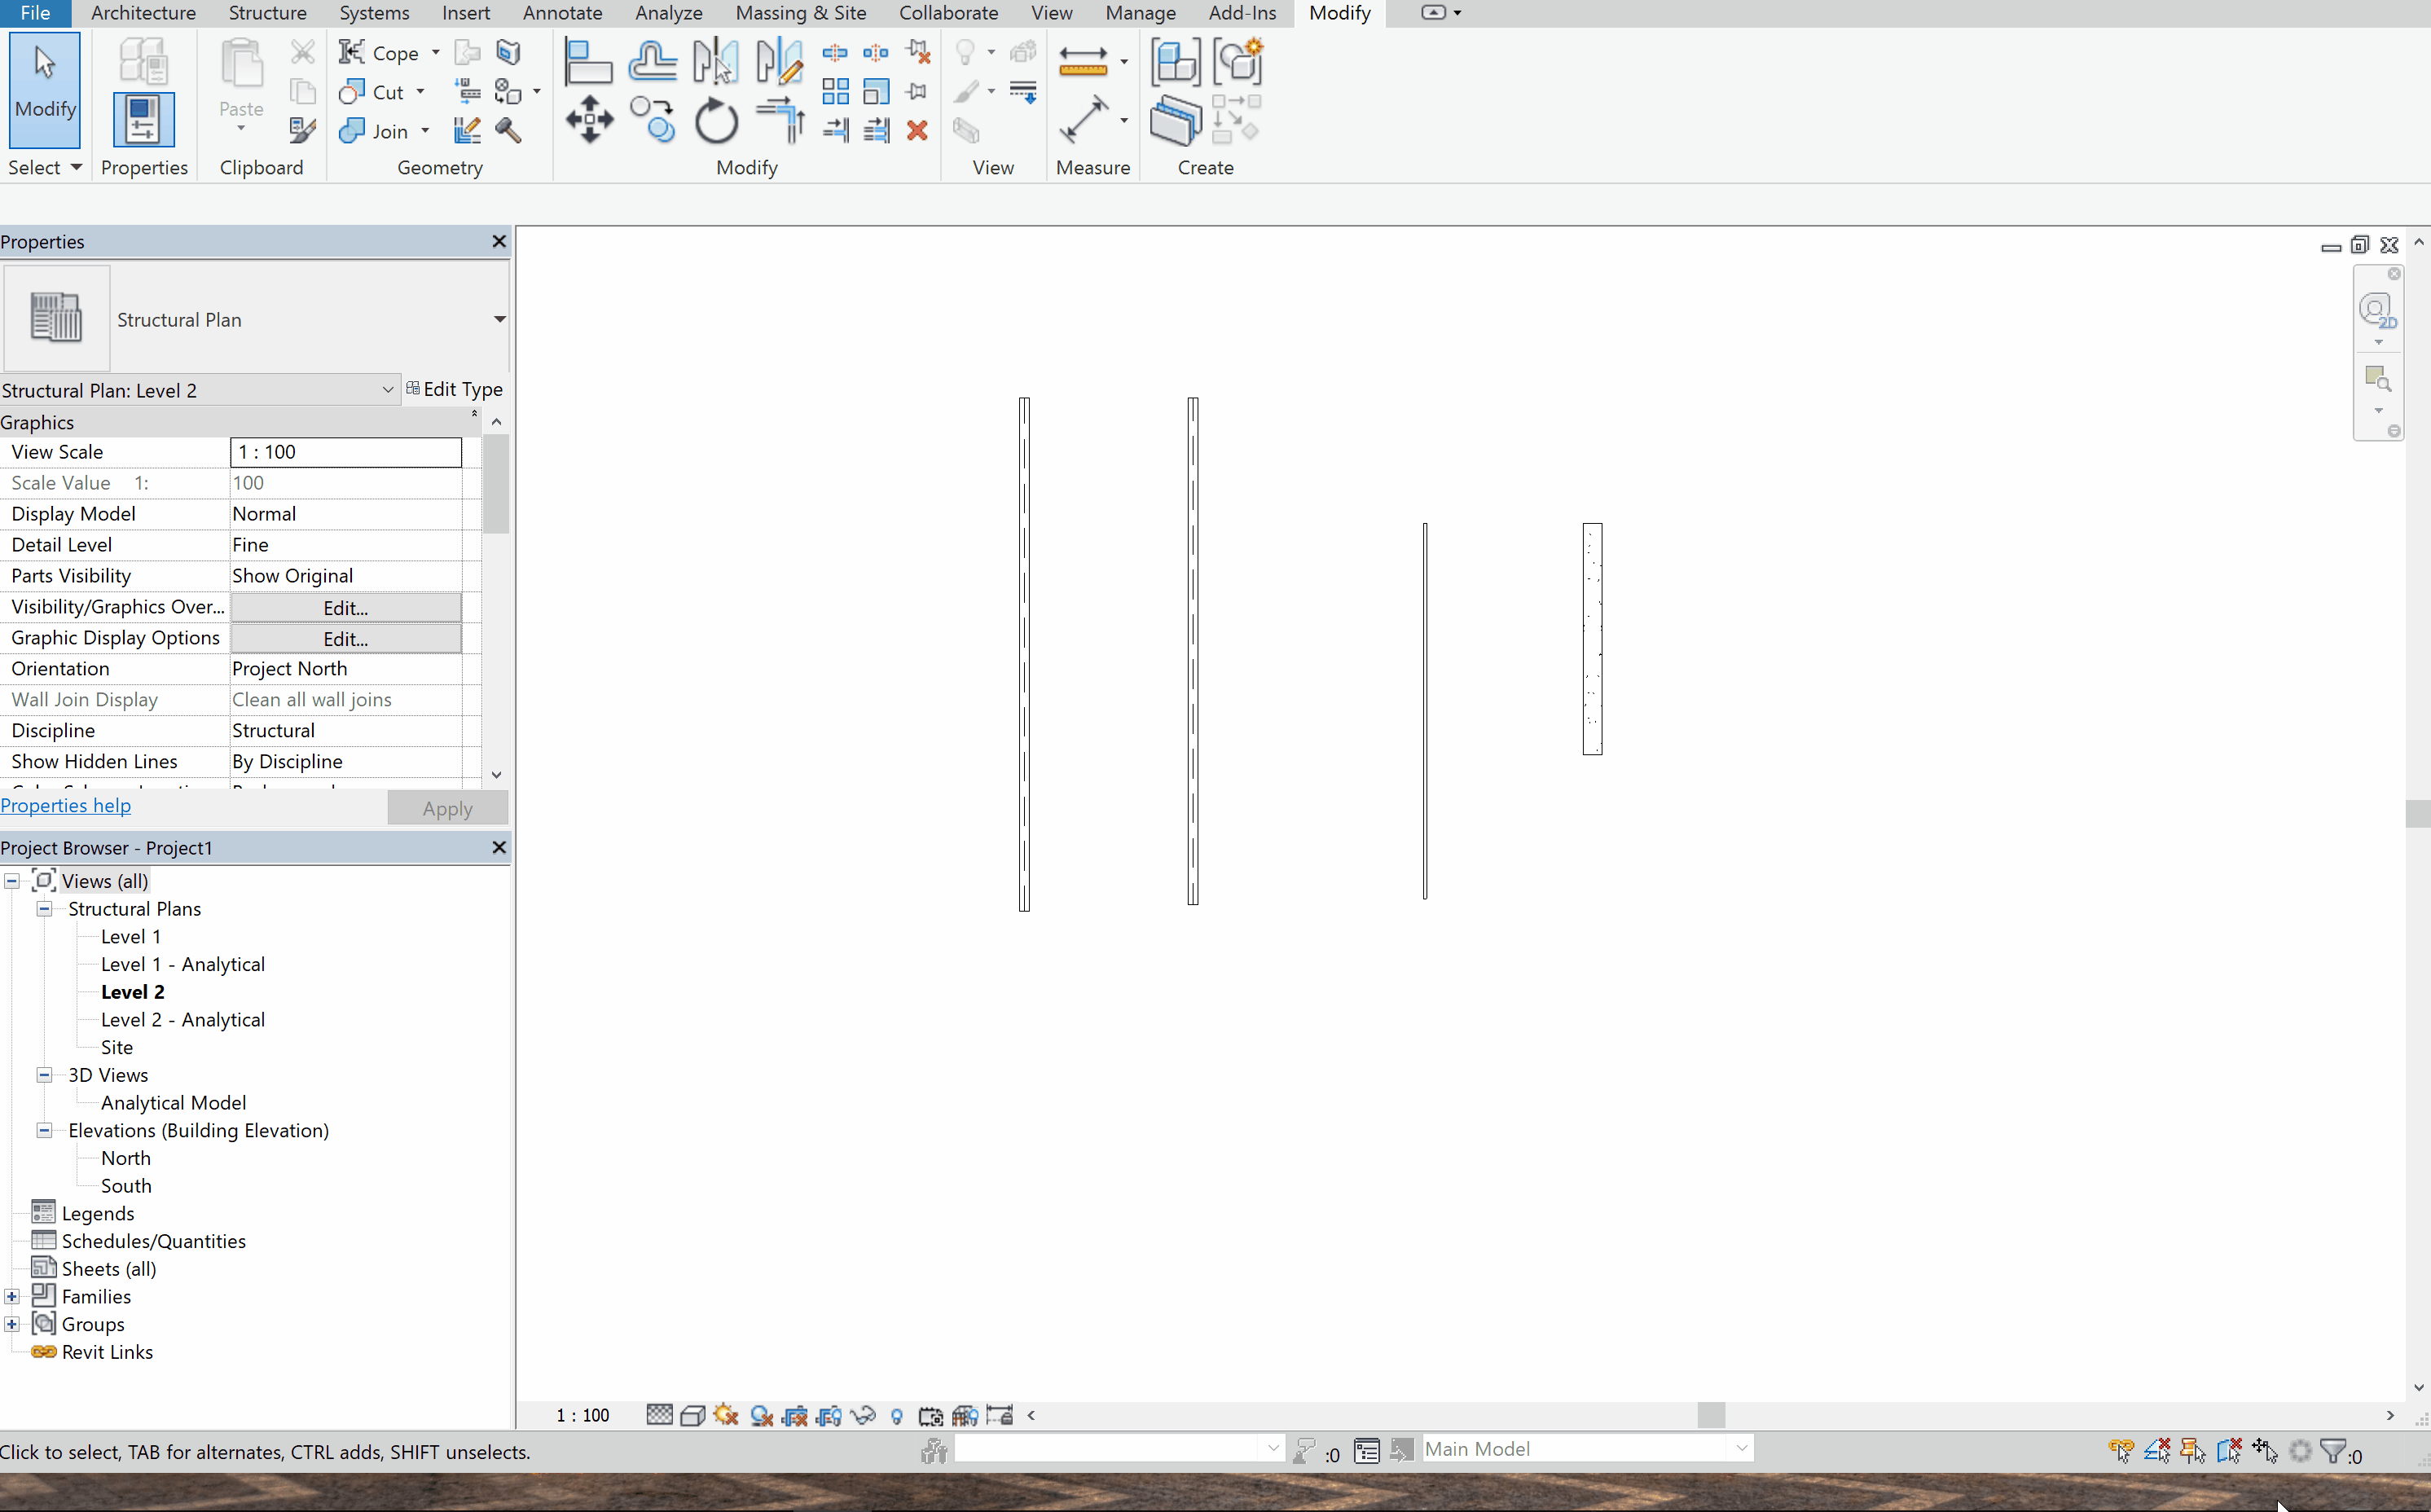
Task: Open the Structural Plan type selector dropdown
Action: coord(498,319)
